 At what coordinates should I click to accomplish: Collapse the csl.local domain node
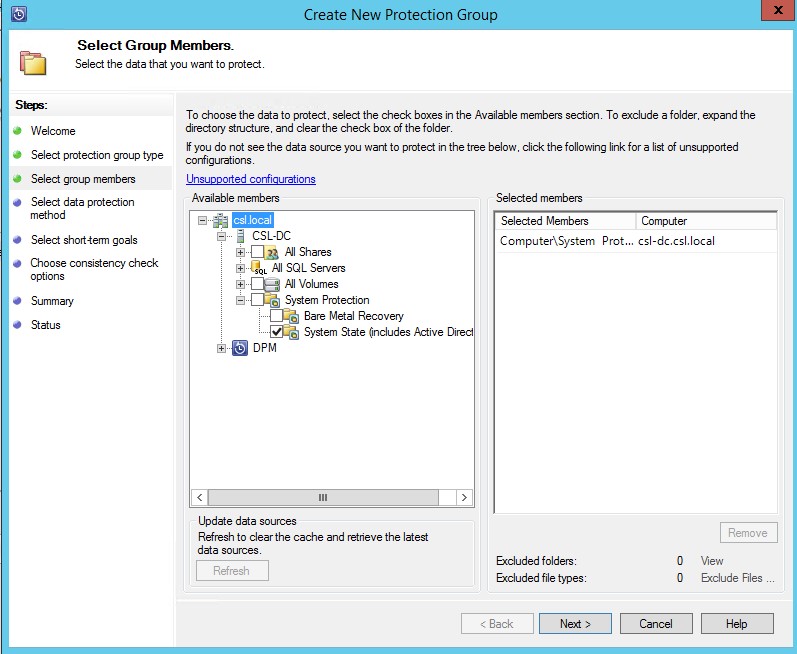[202, 221]
